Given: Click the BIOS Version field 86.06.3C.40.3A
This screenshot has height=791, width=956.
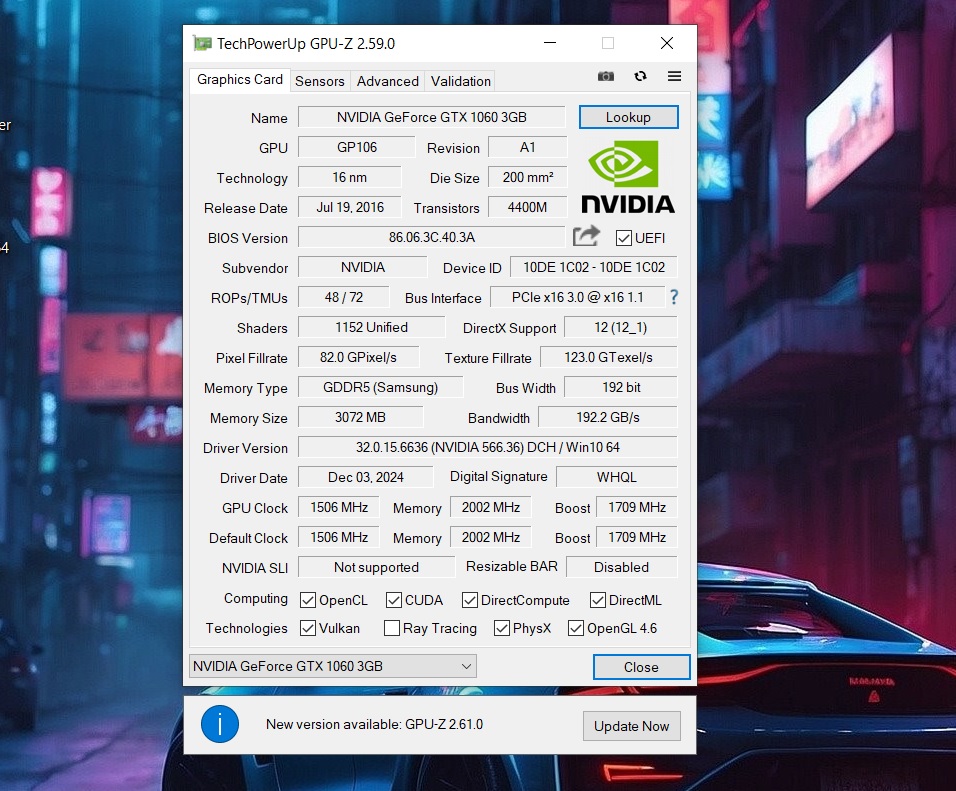Looking at the screenshot, I should 432,237.
